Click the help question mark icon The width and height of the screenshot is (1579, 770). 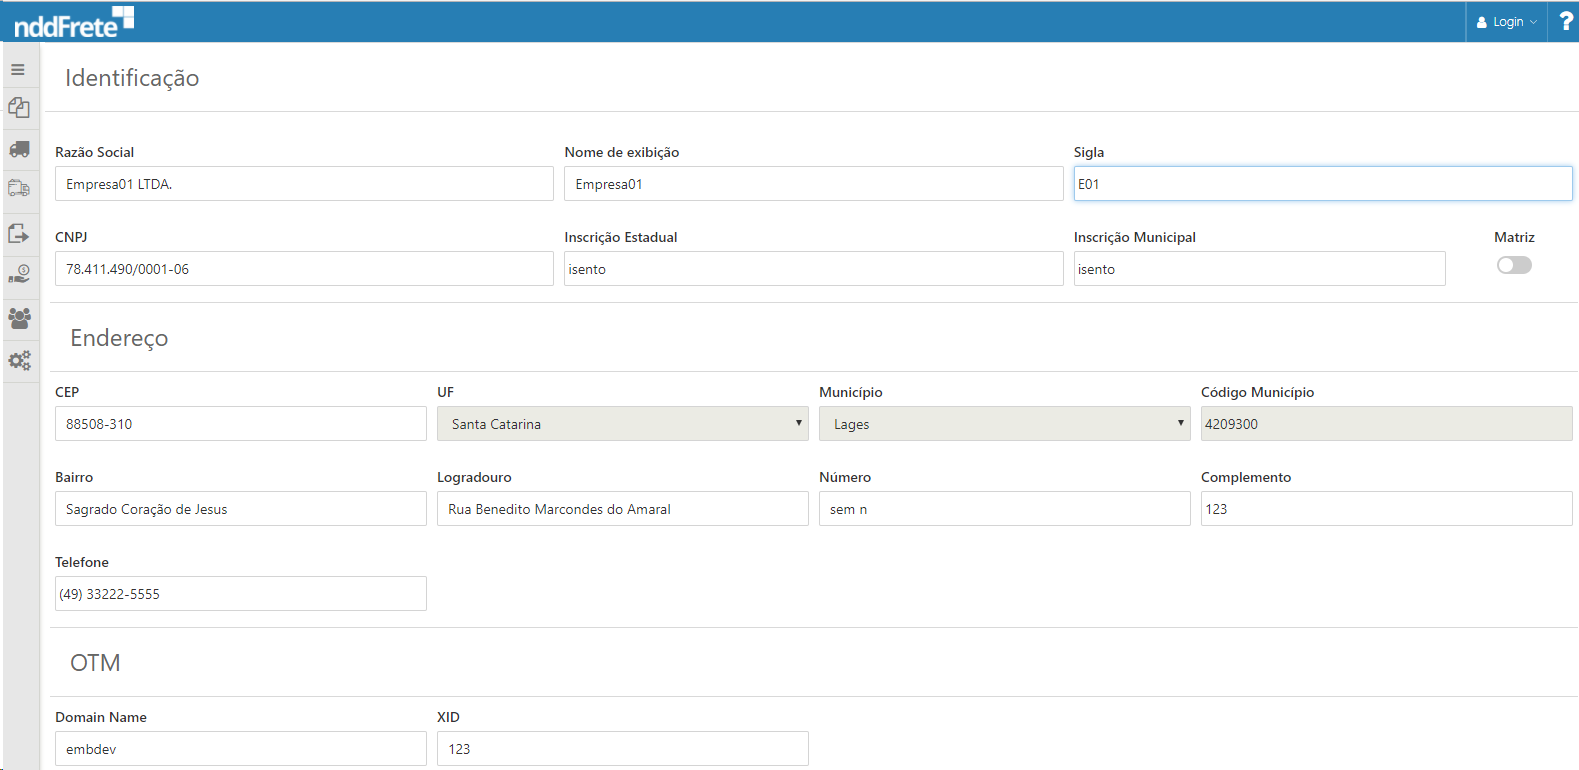1565,21
